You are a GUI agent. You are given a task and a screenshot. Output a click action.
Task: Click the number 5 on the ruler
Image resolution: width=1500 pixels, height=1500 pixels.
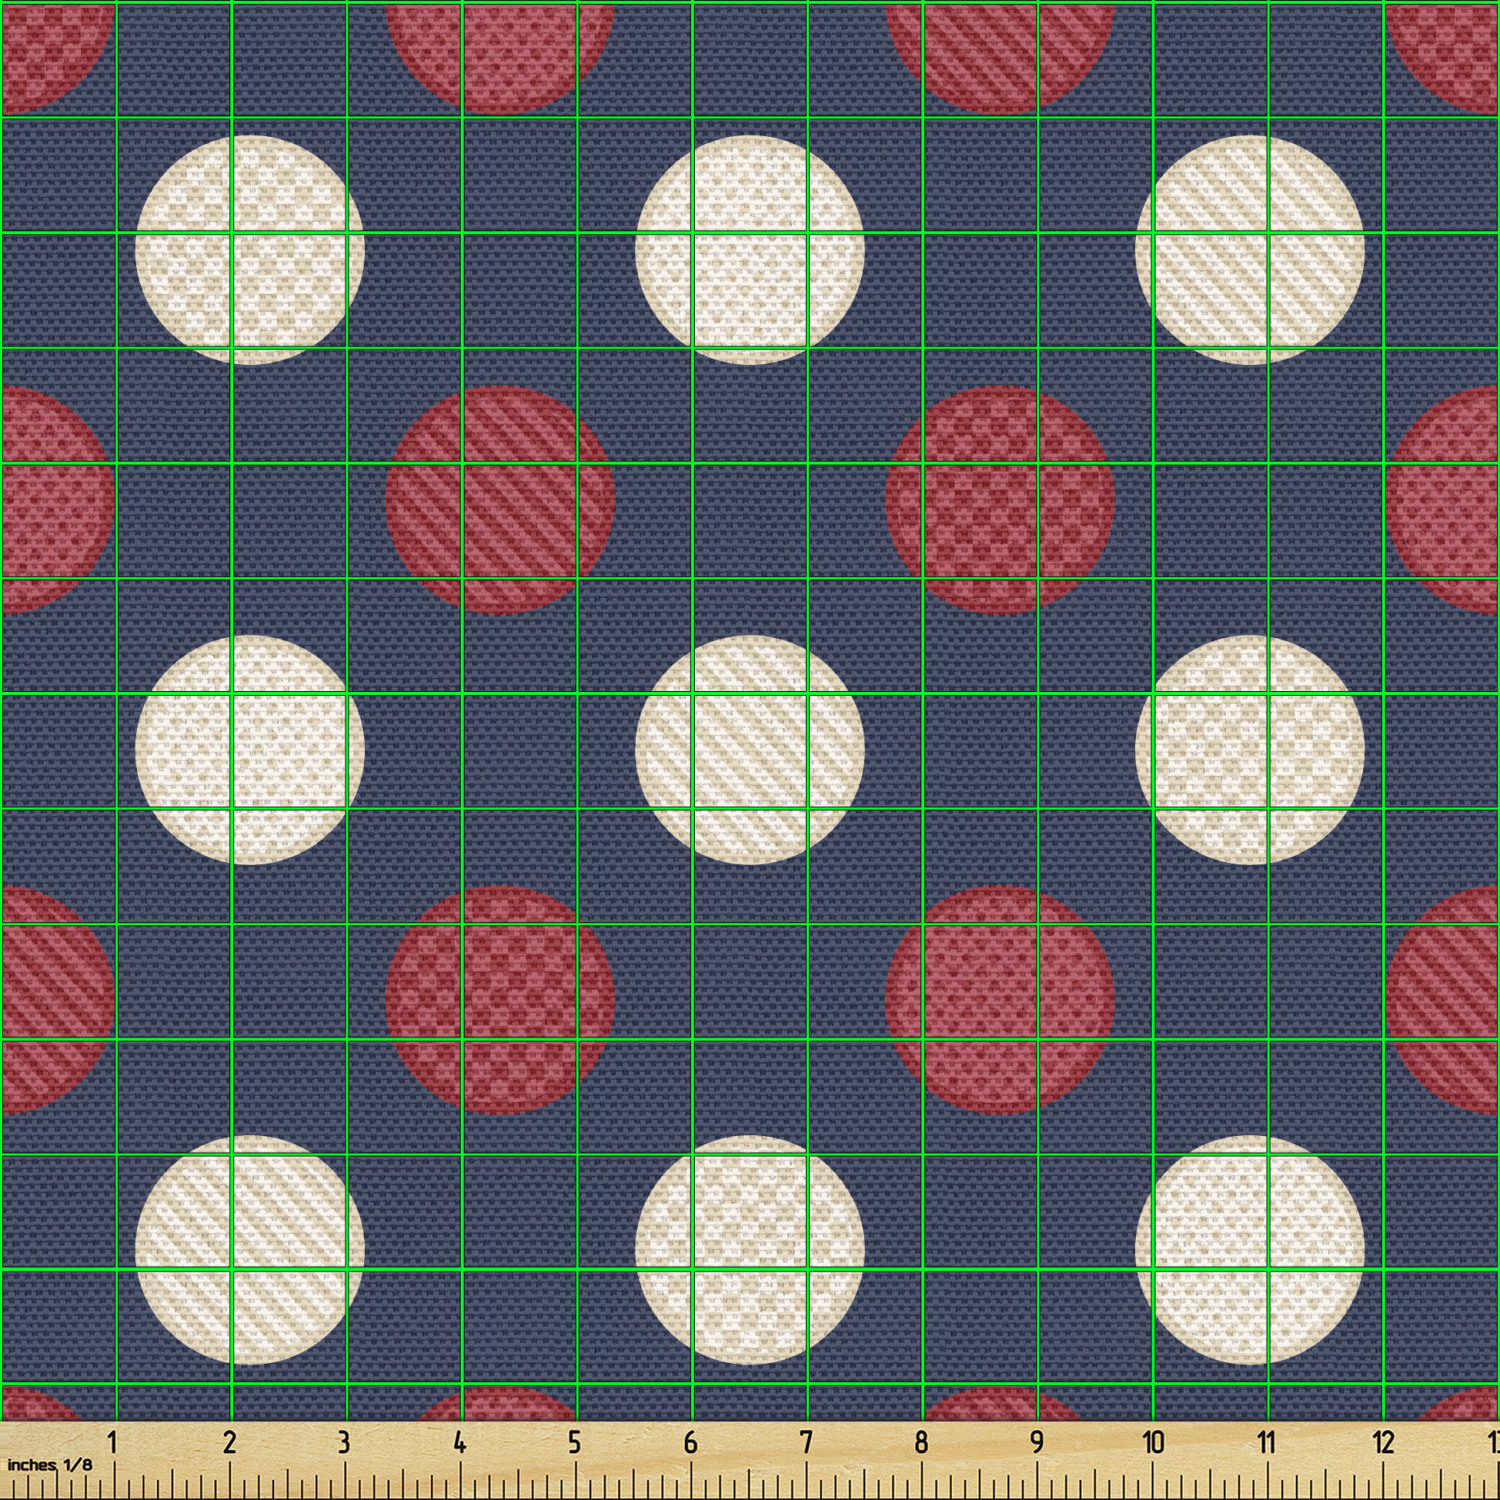pyautogui.click(x=575, y=1442)
